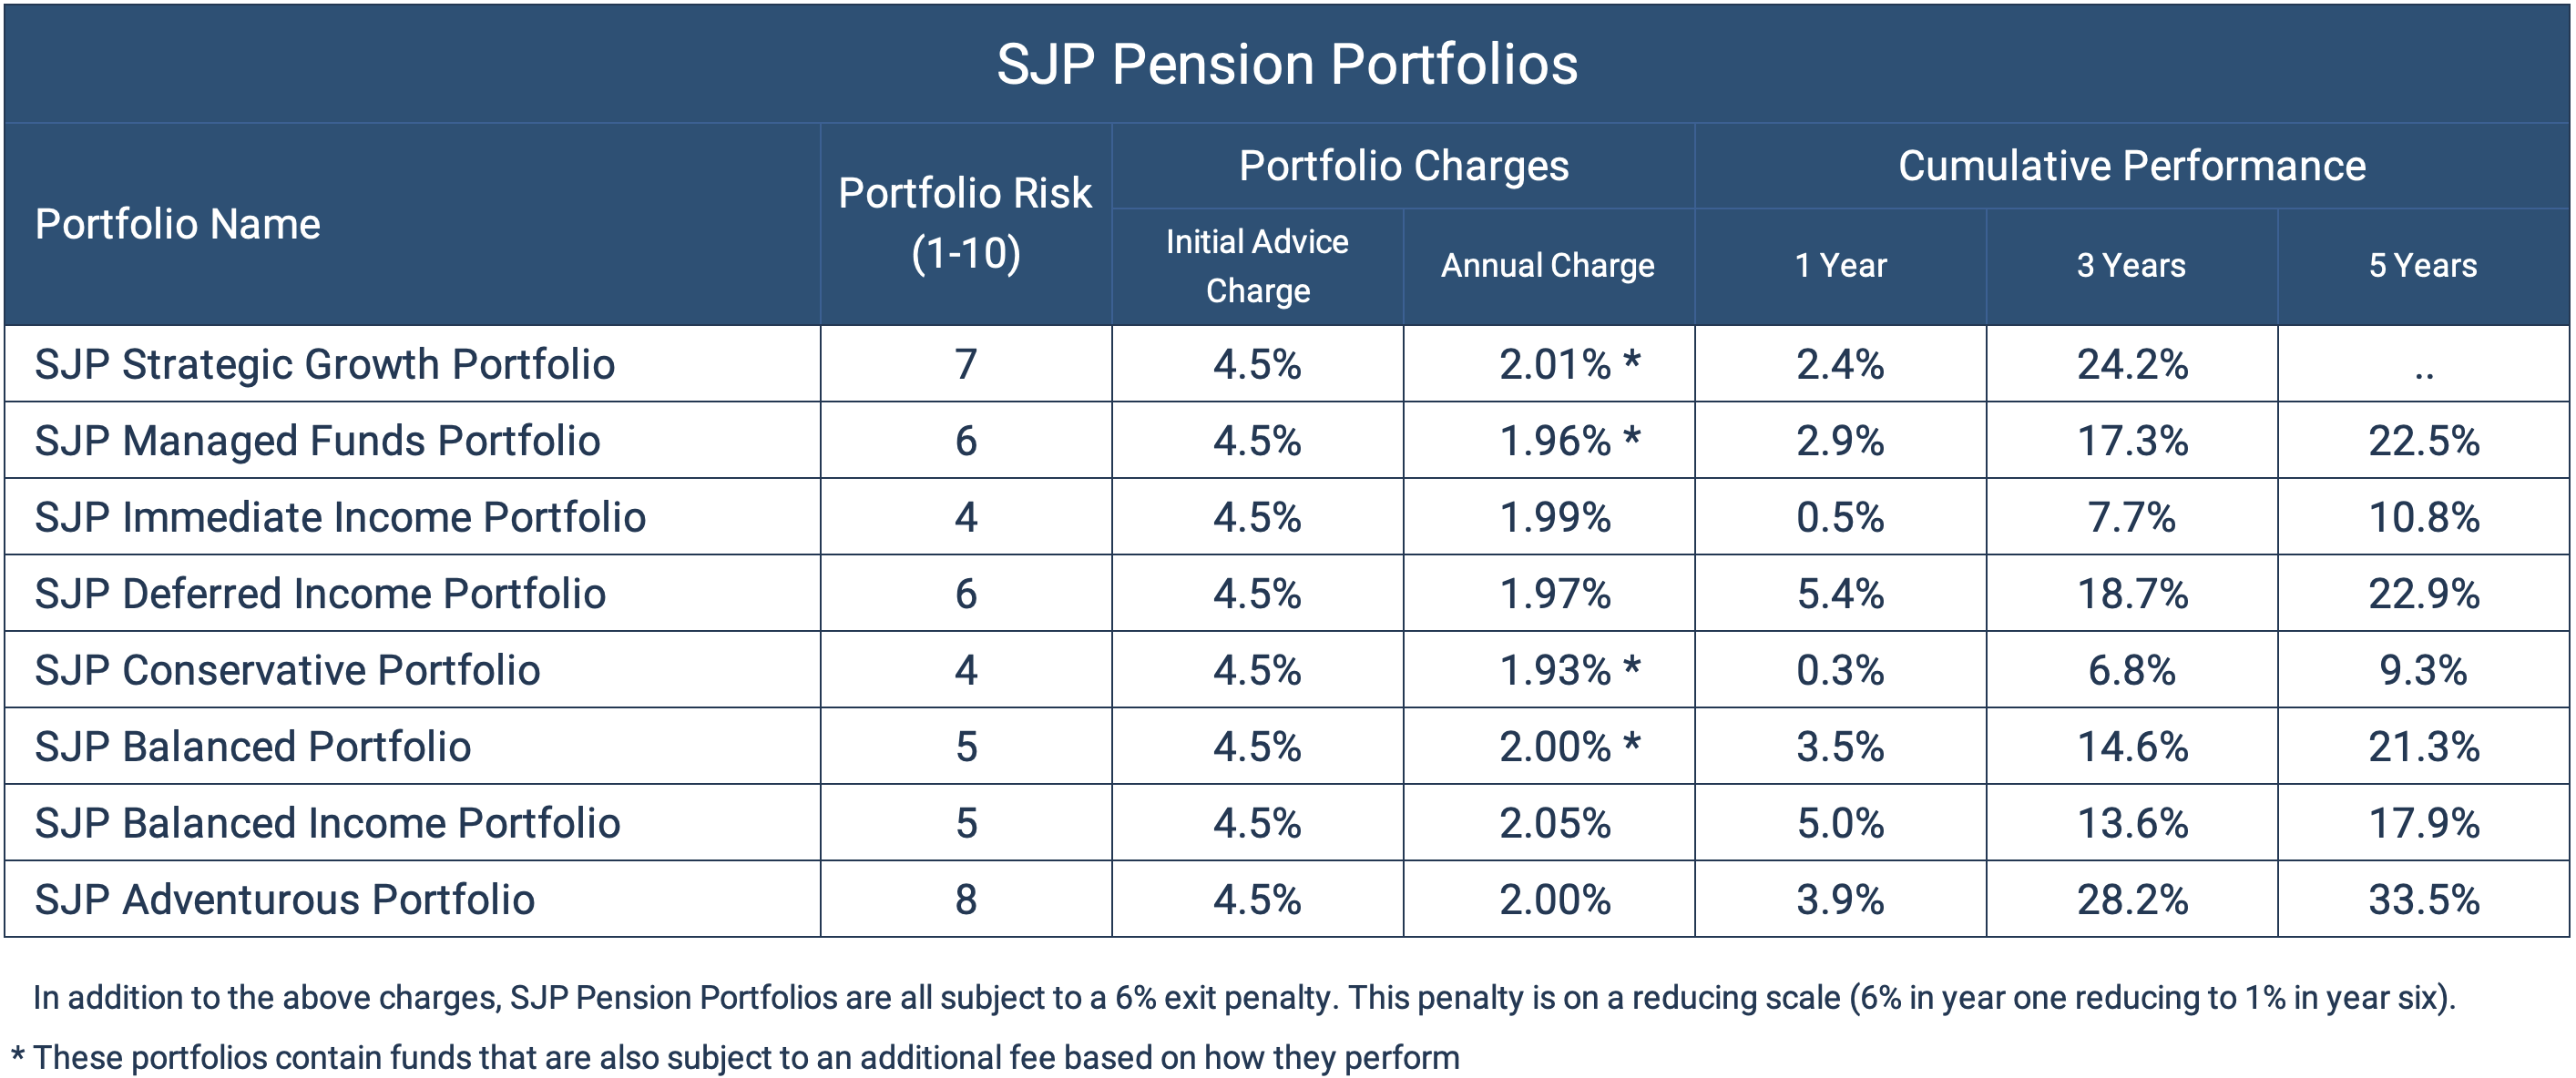Select SJP Balanced Income Portfolio name
This screenshot has width=2576, height=1078.
(327, 824)
